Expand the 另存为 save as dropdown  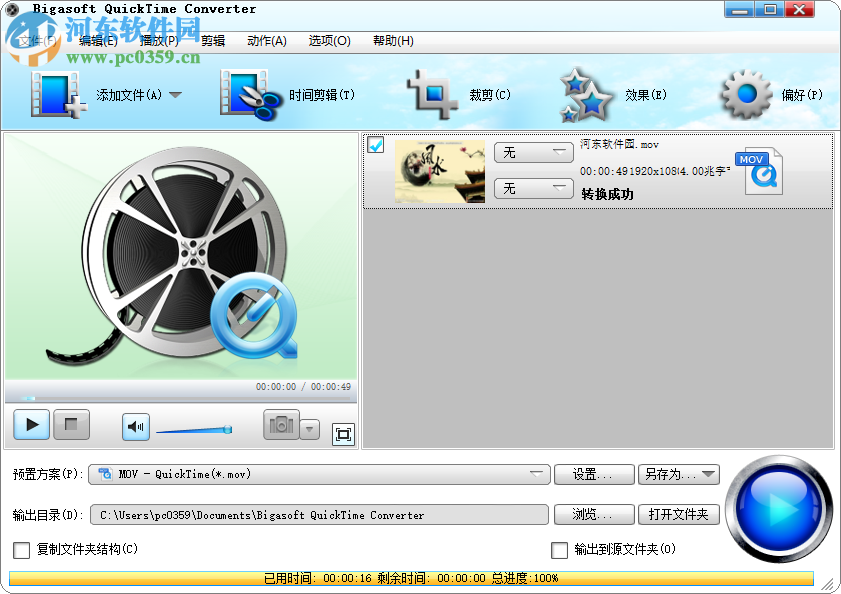[x=707, y=474]
